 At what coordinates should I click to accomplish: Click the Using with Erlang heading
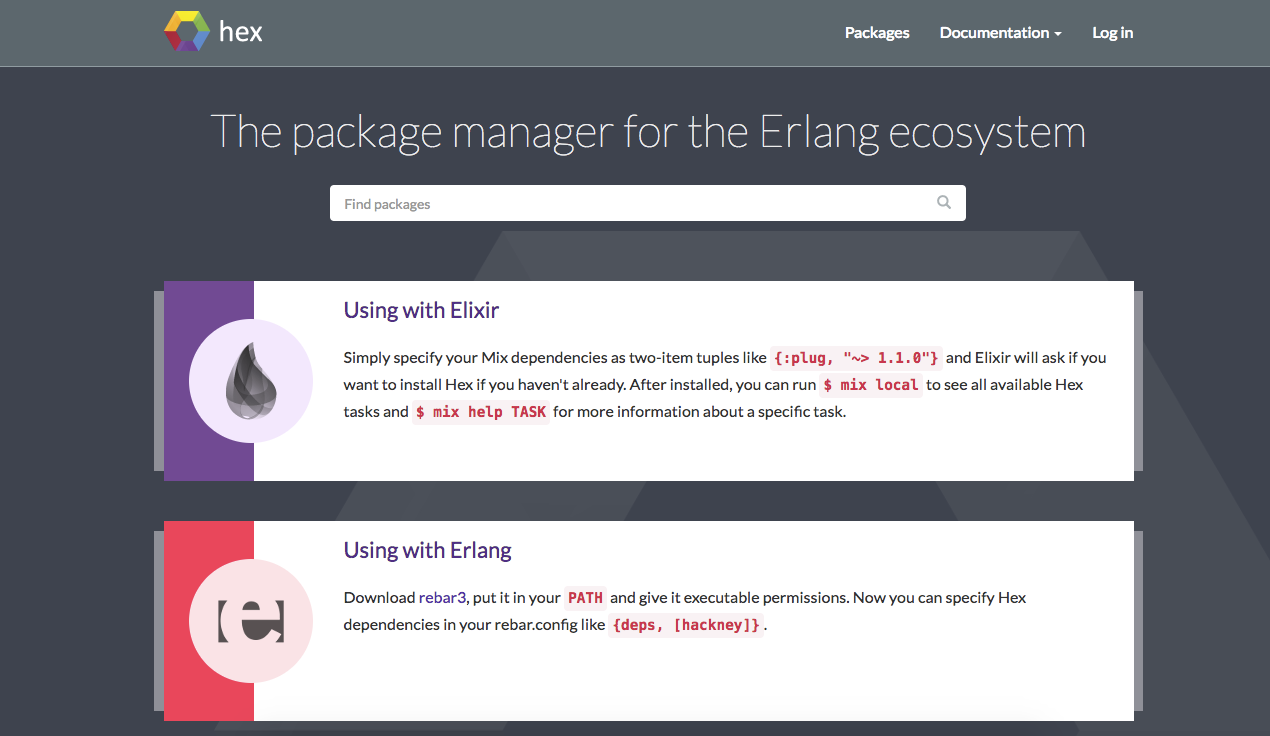point(427,550)
